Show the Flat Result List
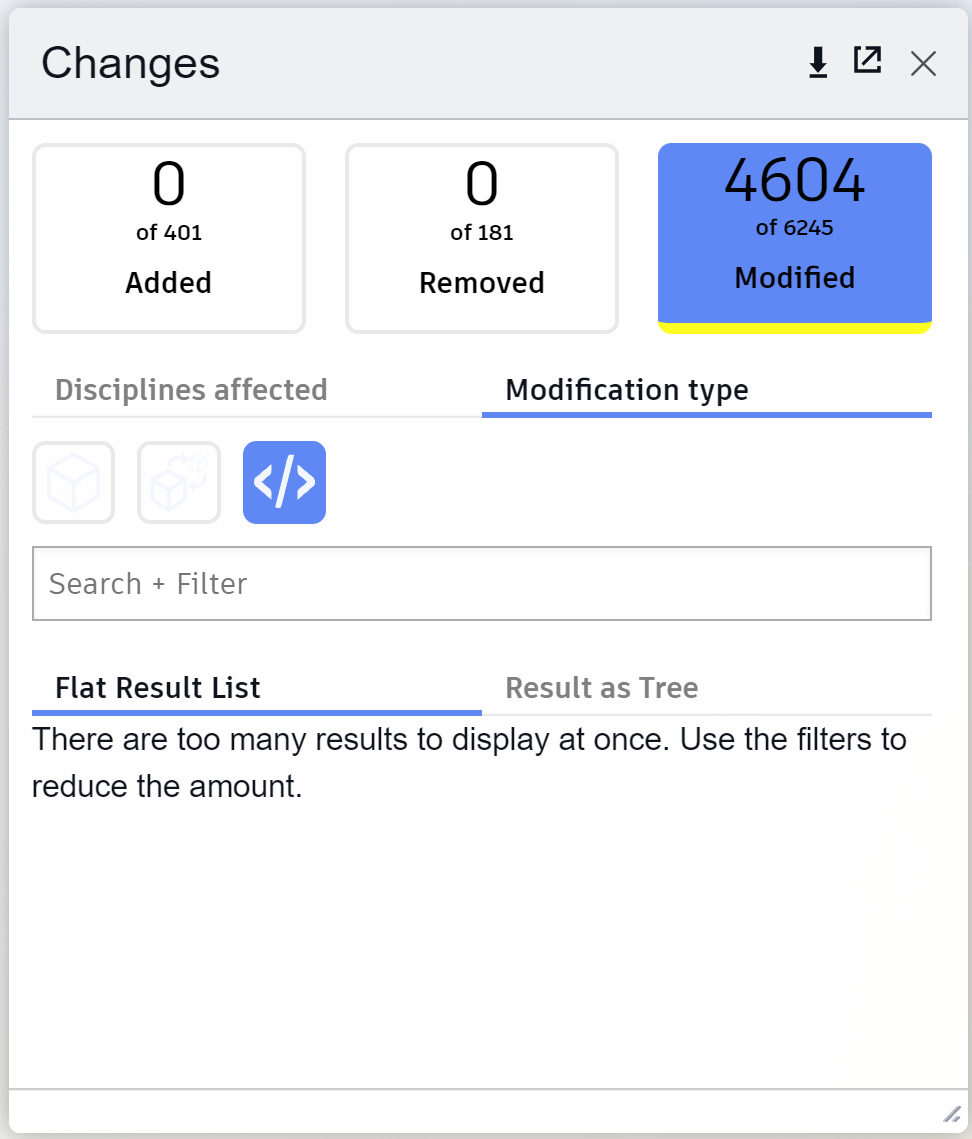This screenshot has height=1139, width=972. tap(156, 688)
